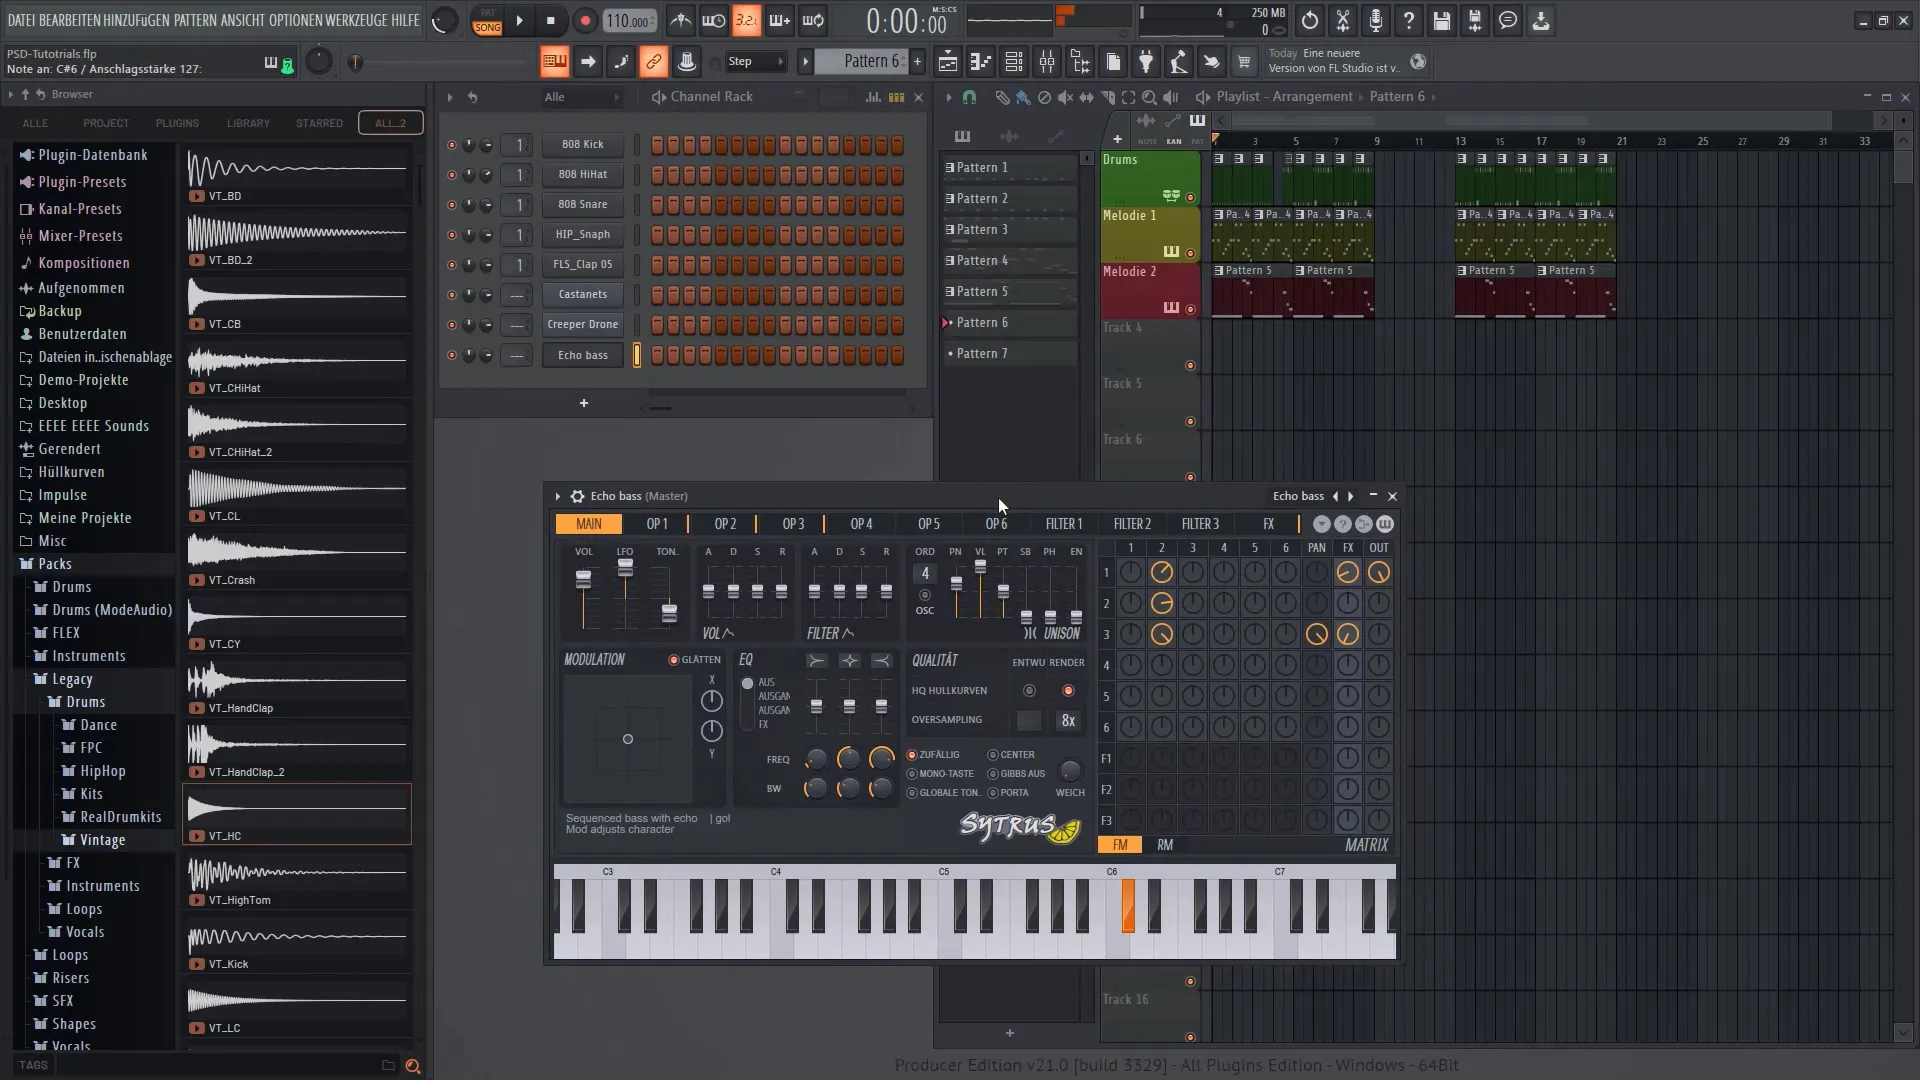The image size is (1920, 1080).
Task: Open the Piano Roll view icon
Action: click(981, 62)
